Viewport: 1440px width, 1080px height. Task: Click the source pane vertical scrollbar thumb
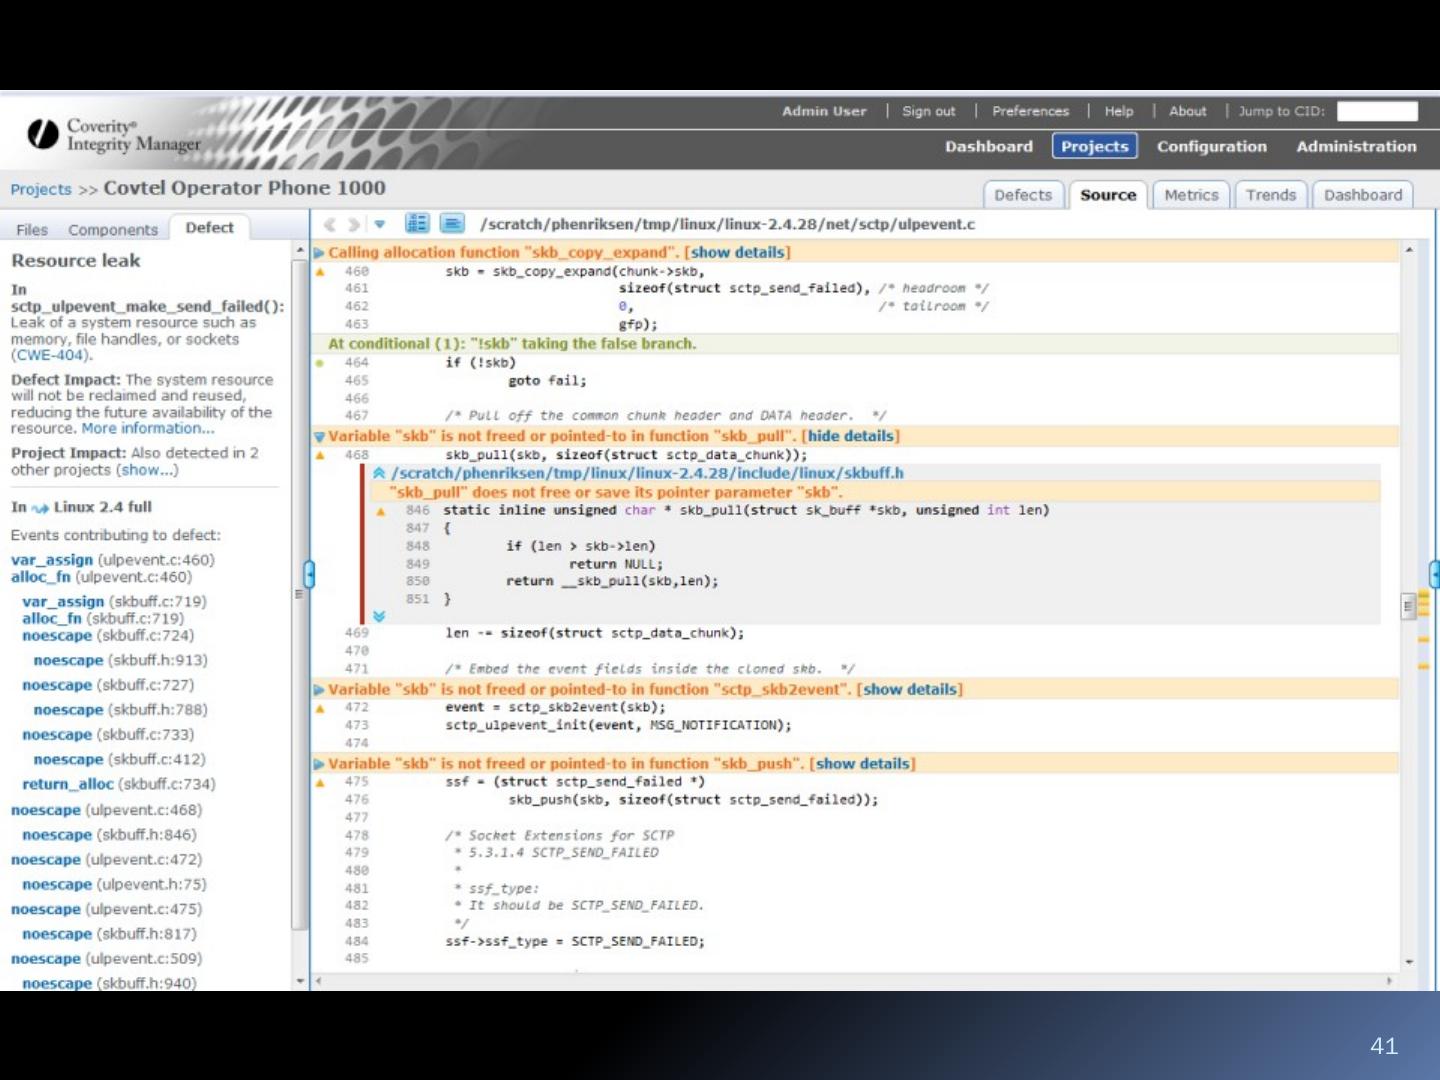(x=1409, y=605)
